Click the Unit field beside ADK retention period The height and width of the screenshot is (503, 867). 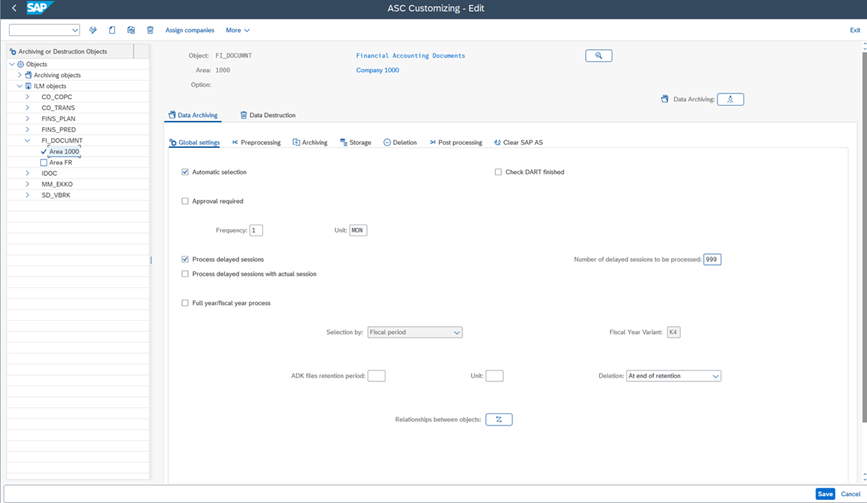click(x=494, y=376)
